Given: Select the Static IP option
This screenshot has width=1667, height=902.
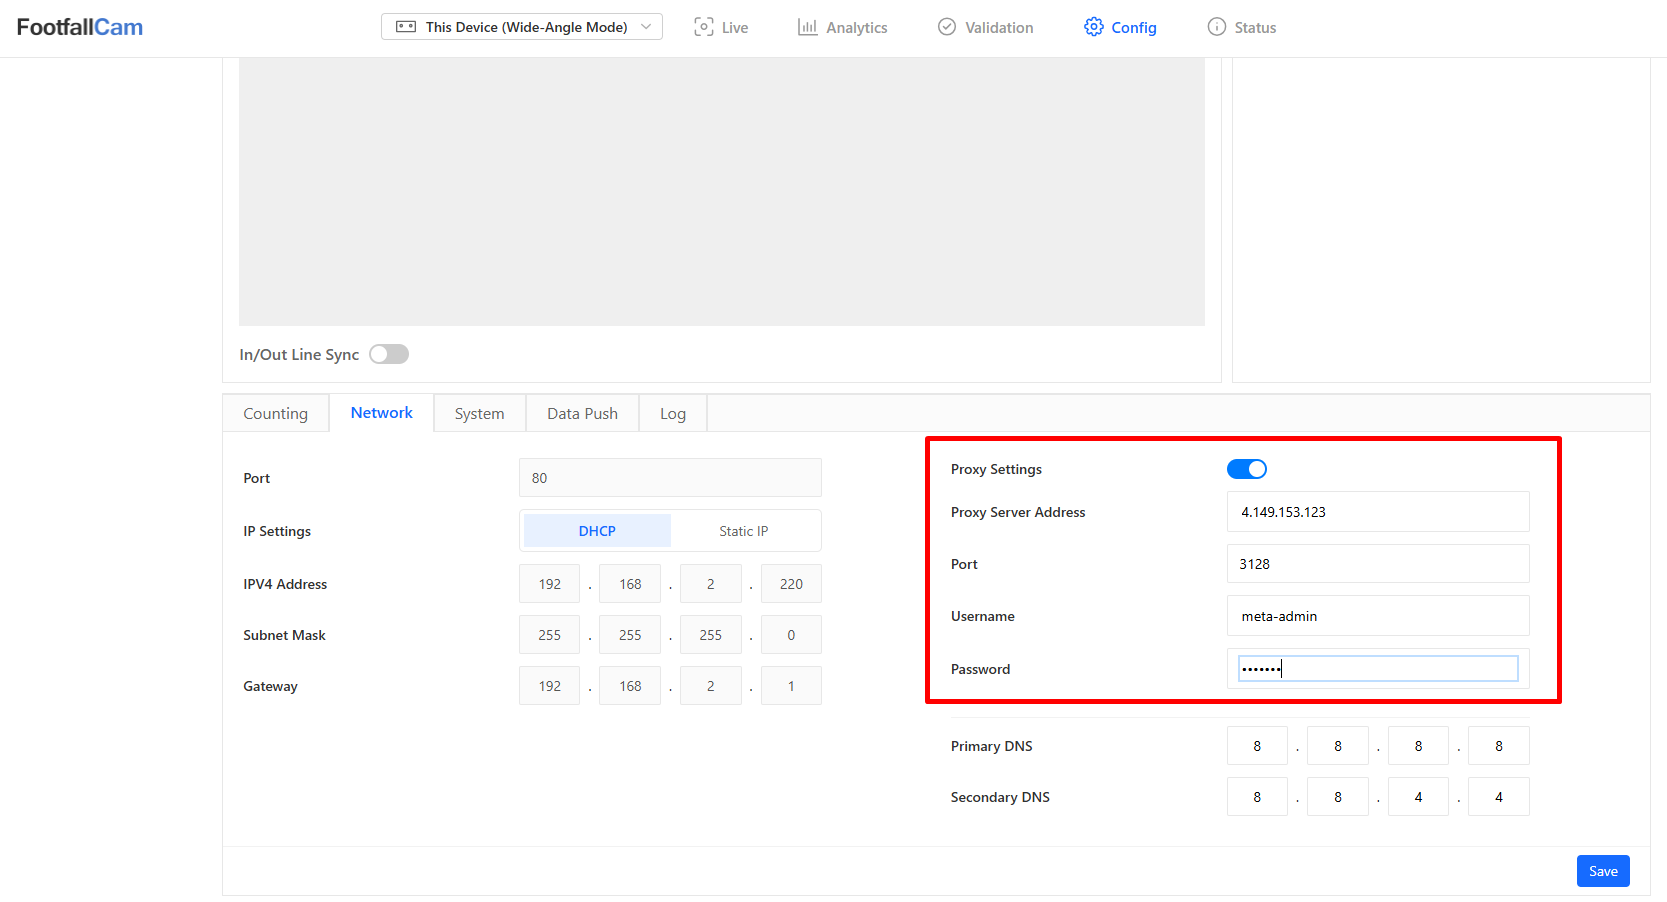Looking at the screenshot, I should pos(744,531).
